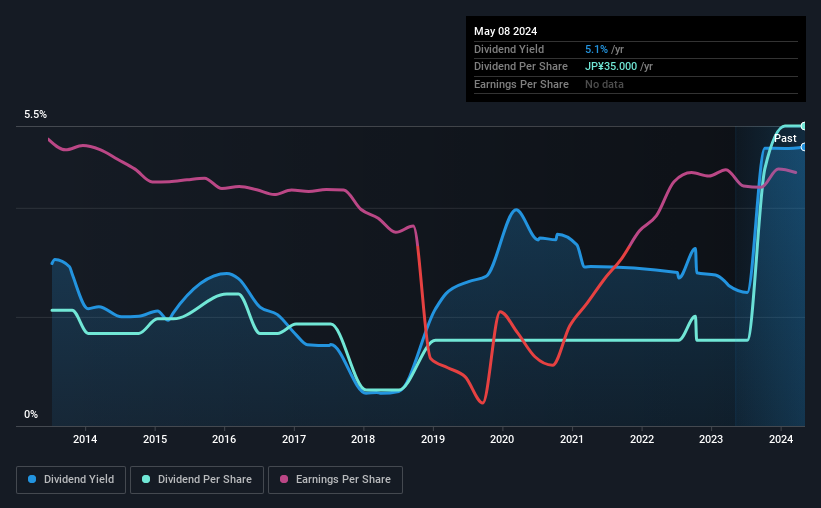Select the 2021 label on the time axis

(572, 439)
